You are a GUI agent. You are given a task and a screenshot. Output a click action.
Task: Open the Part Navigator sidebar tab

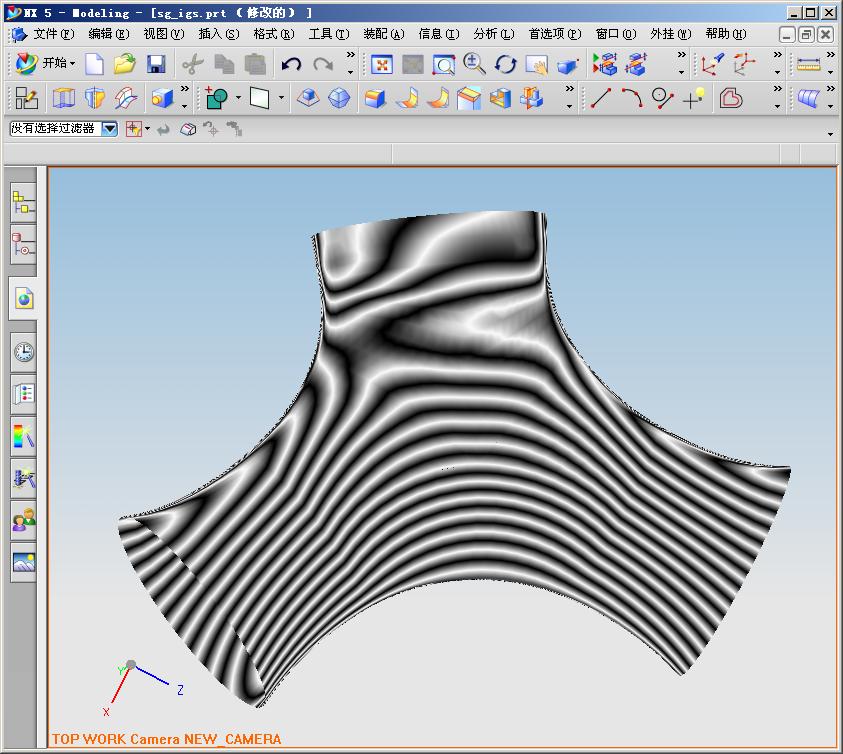(24, 244)
